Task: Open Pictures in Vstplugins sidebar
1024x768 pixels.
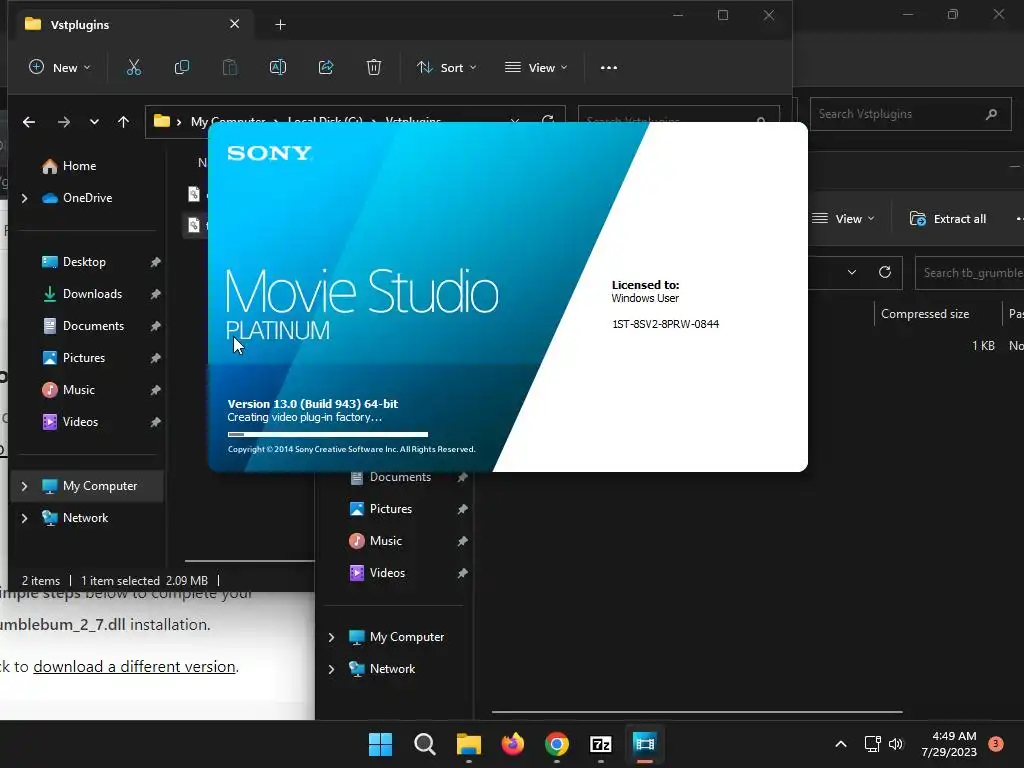Action: point(73,358)
